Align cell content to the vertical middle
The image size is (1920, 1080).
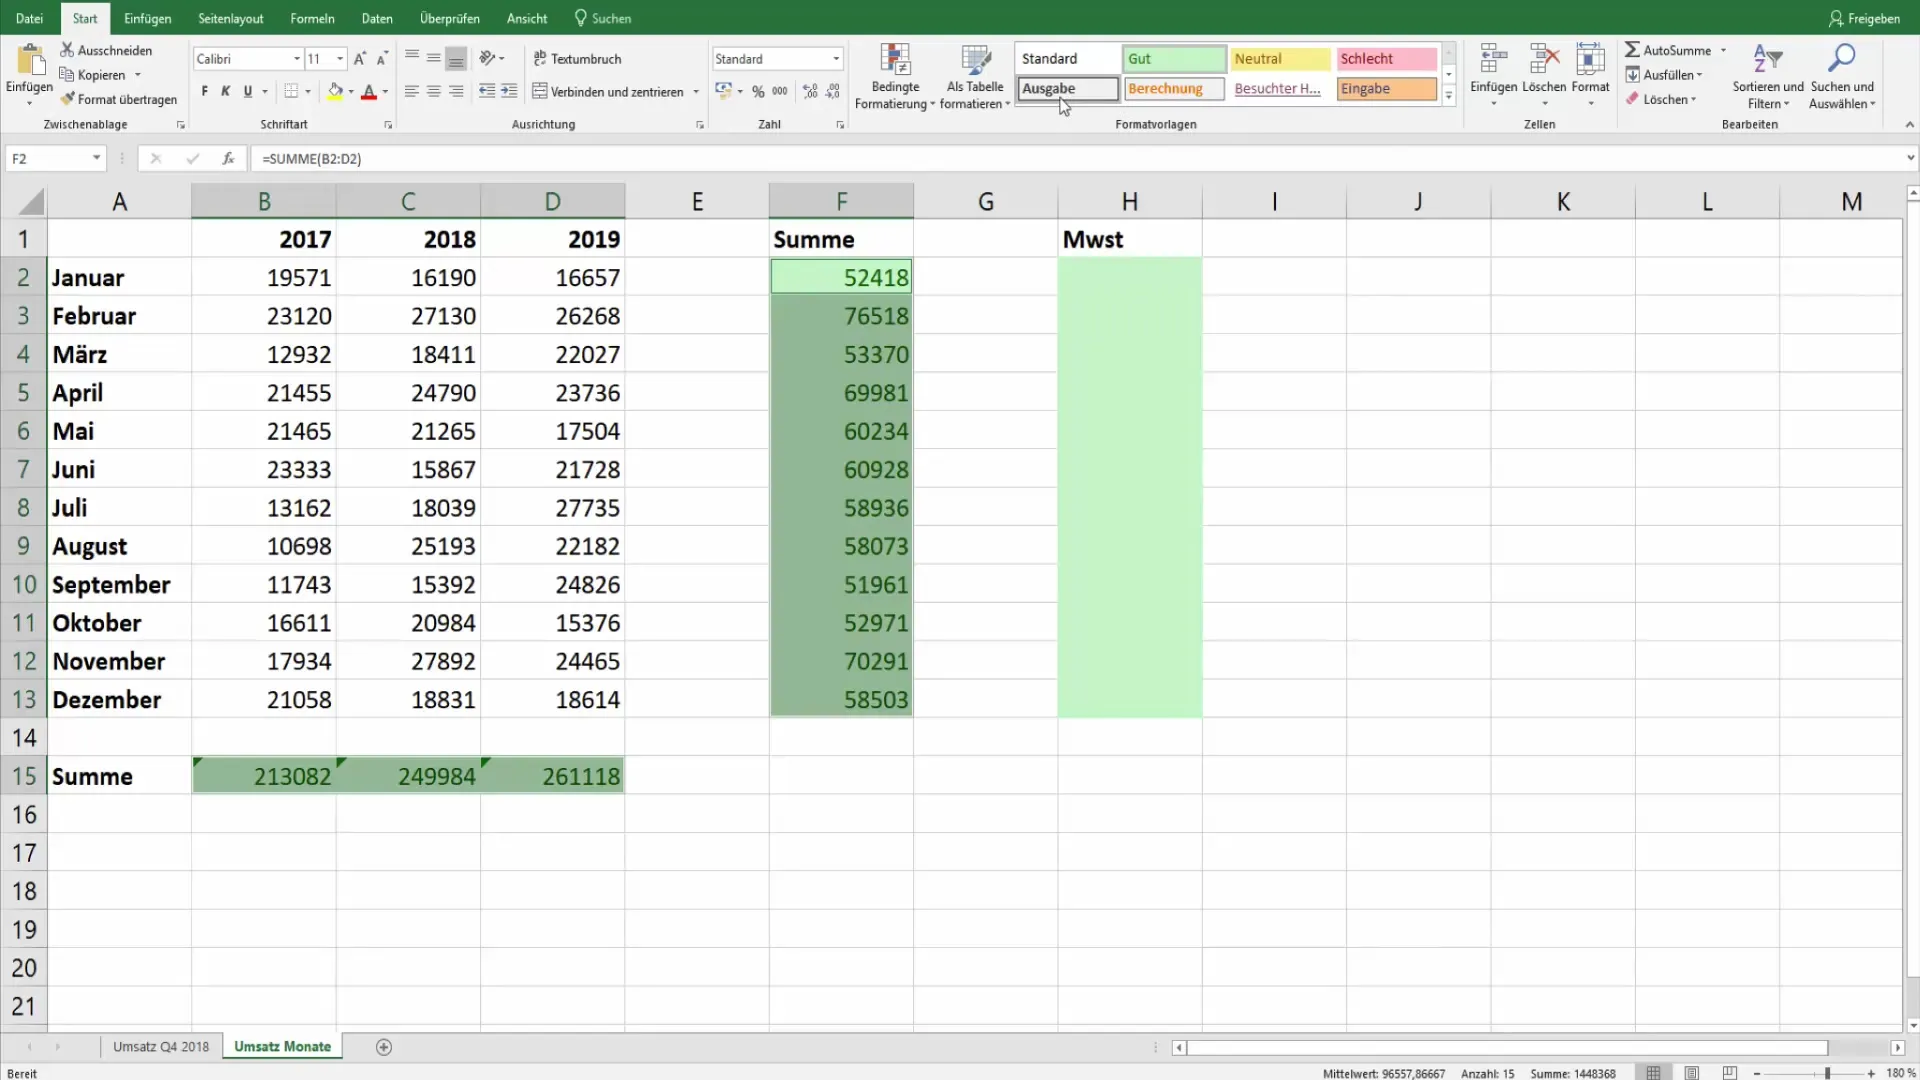[434, 59]
